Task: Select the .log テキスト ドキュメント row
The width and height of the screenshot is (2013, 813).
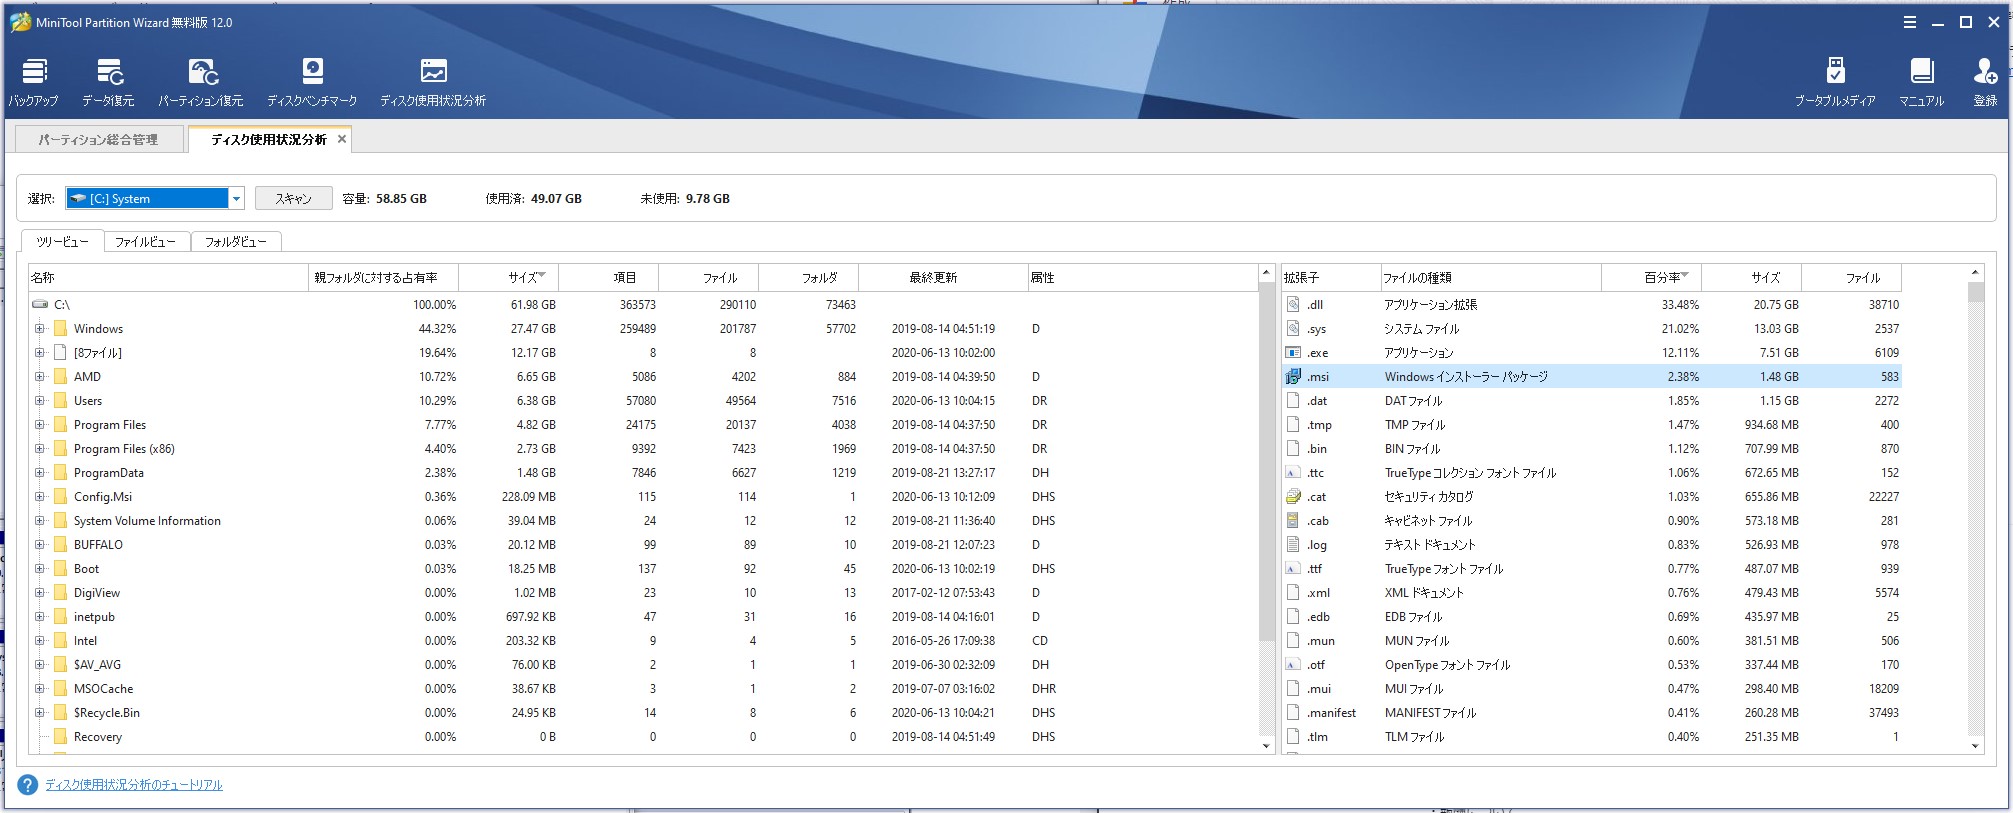Action: point(1592,544)
